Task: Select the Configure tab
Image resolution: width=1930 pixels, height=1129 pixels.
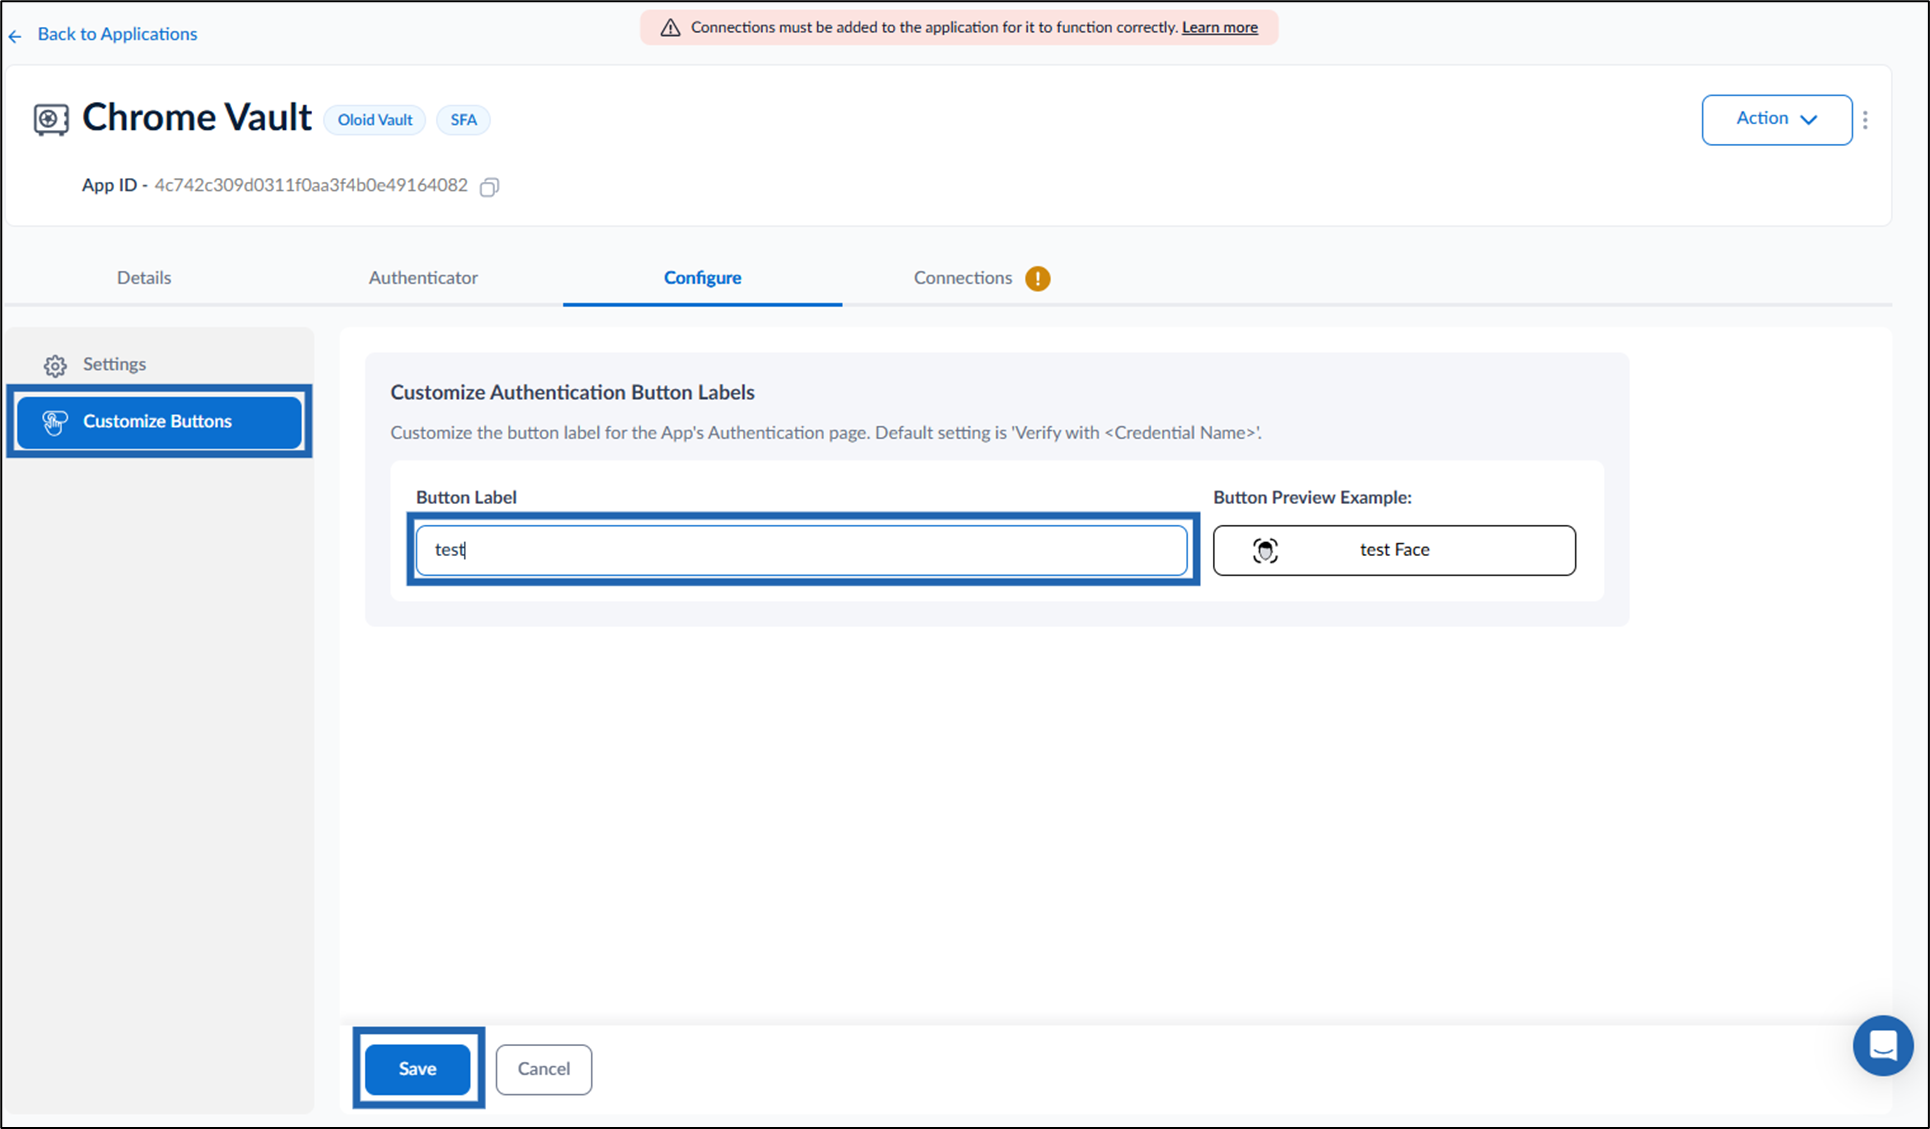Action: (x=702, y=278)
